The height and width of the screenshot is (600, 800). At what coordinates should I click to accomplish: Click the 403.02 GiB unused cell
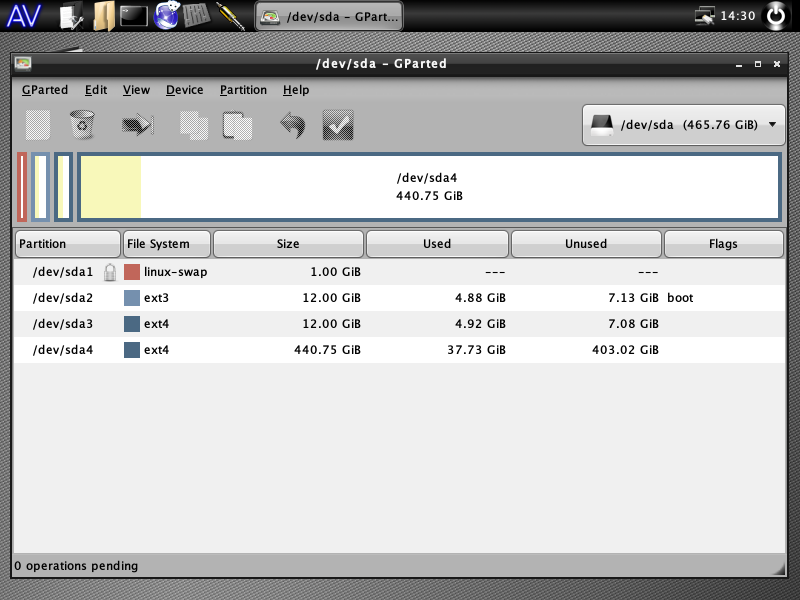point(625,350)
